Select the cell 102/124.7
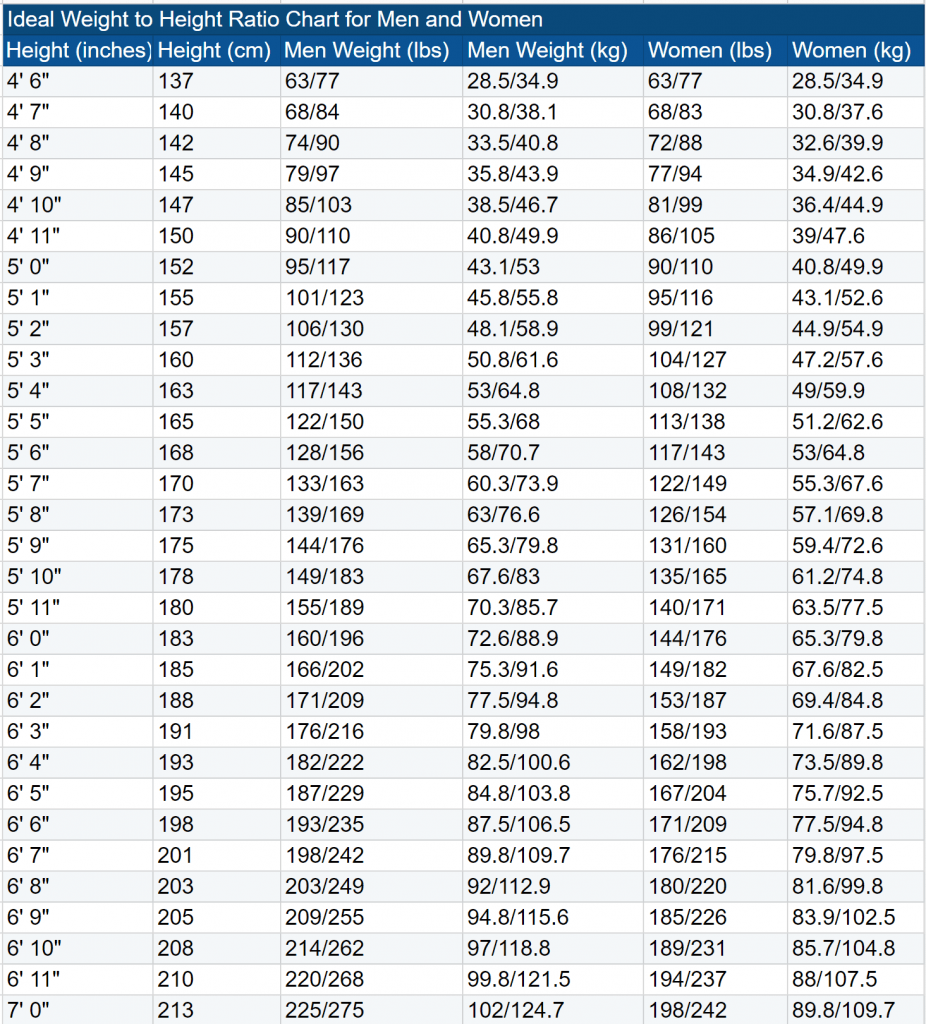 (x=552, y=1010)
